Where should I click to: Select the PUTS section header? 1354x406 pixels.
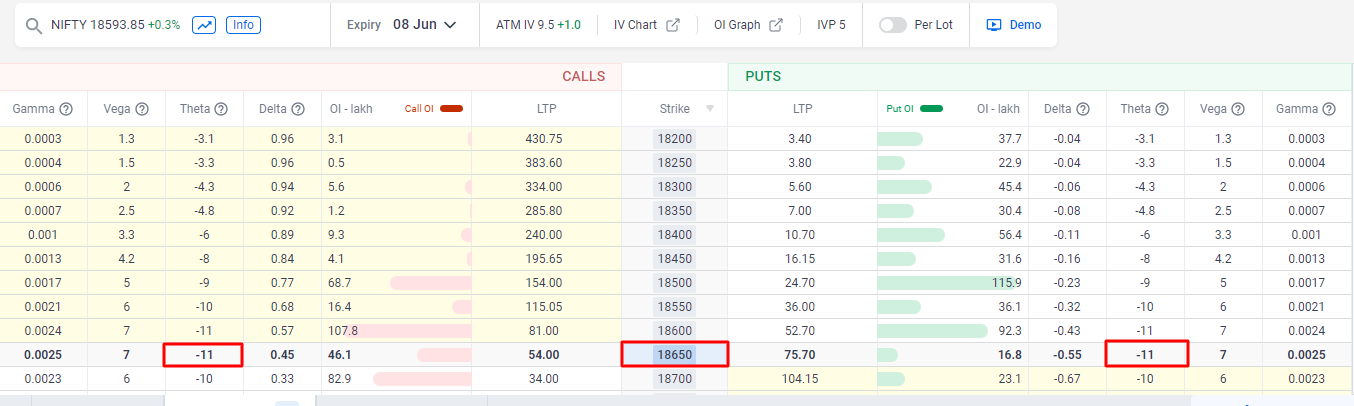click(x=763, y=76)
